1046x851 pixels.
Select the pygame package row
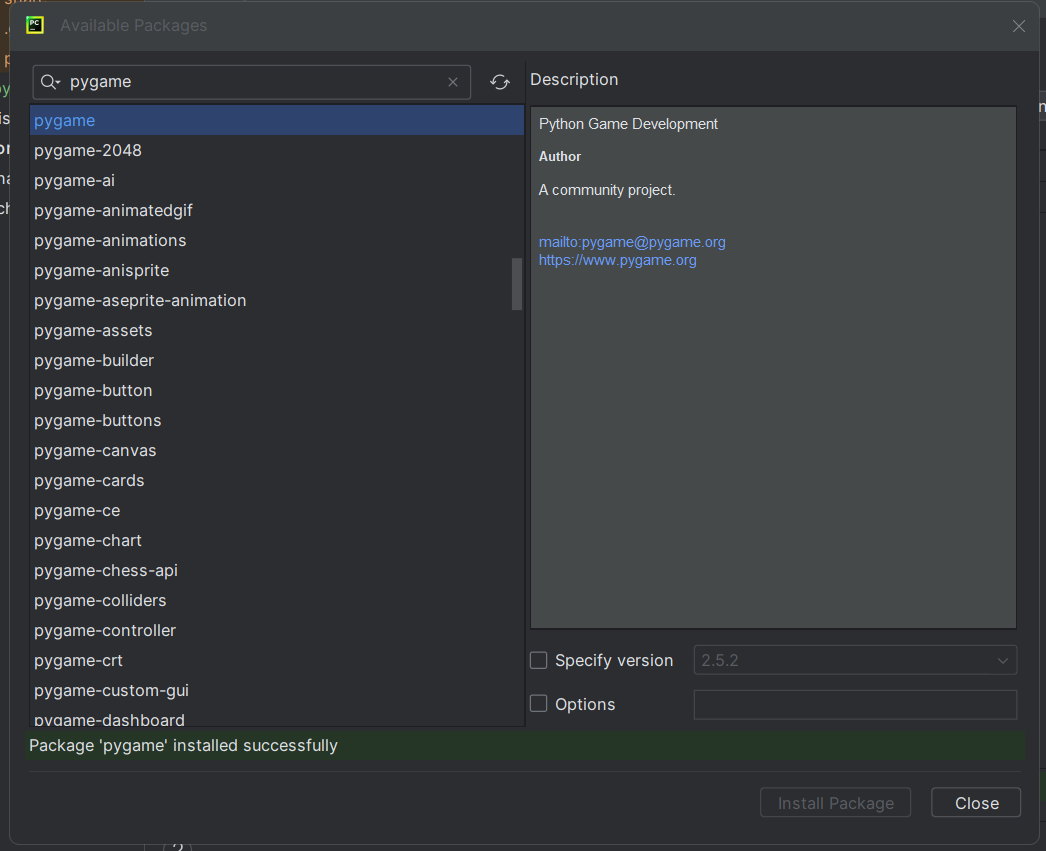click(x=277, y=121)
